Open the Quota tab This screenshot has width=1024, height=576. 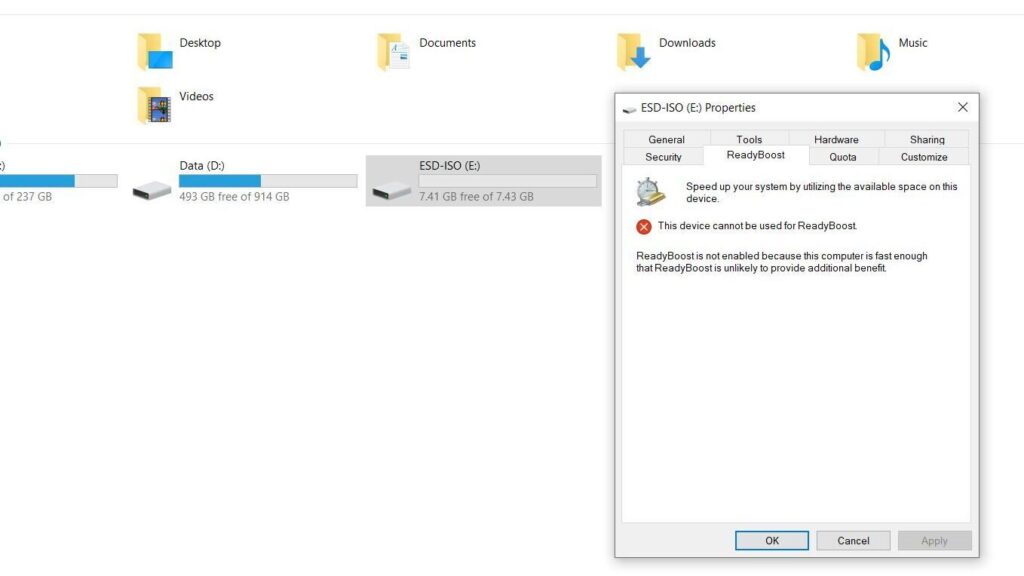[842, 156]
